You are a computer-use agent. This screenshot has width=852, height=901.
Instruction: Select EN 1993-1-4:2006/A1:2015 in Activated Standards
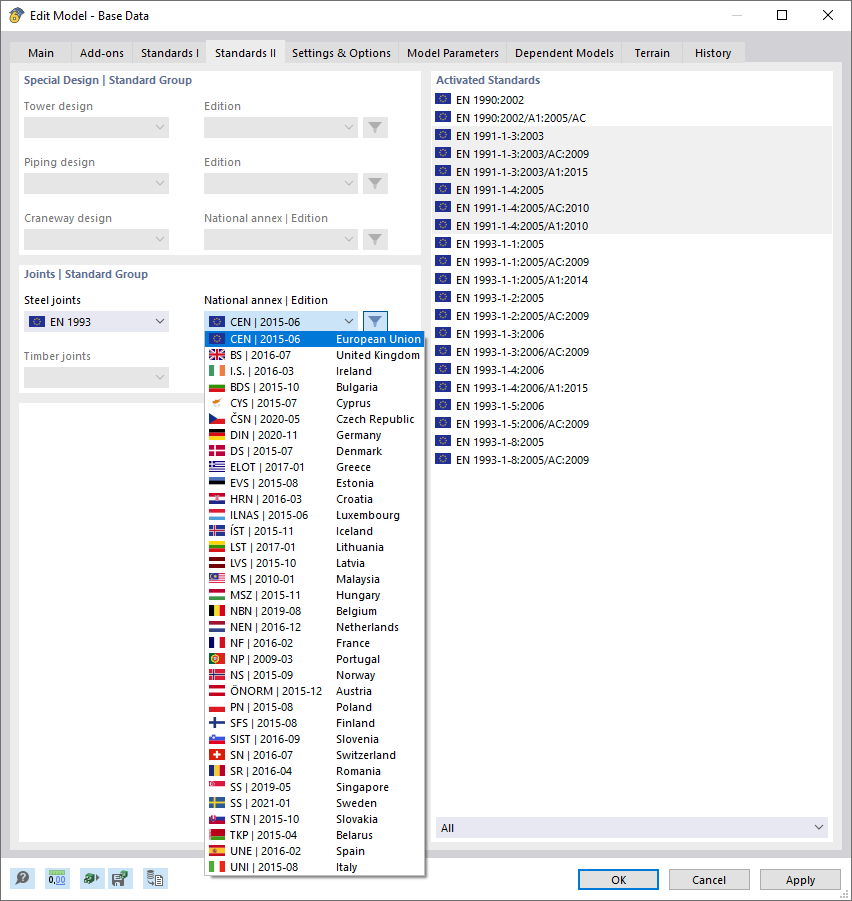coord(632,388)
